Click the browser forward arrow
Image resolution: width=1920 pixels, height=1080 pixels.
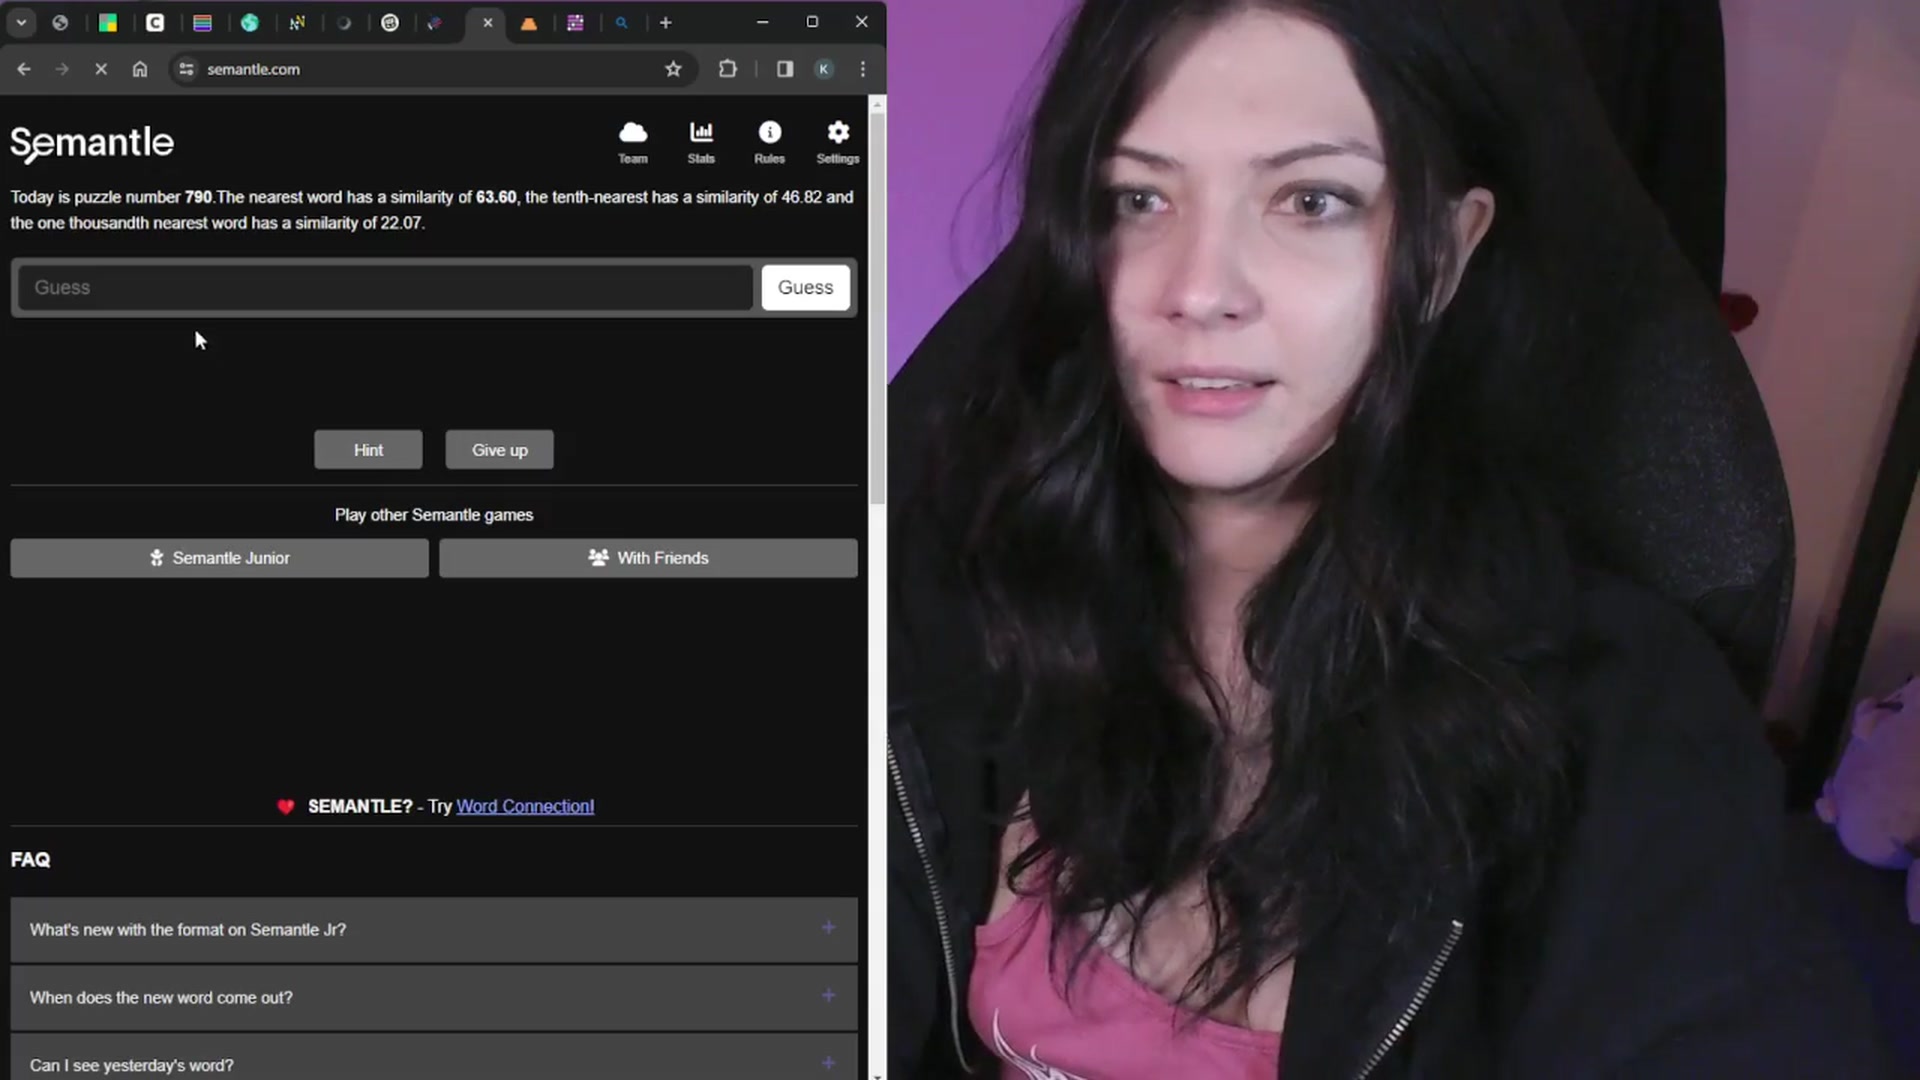pos(62,69)
